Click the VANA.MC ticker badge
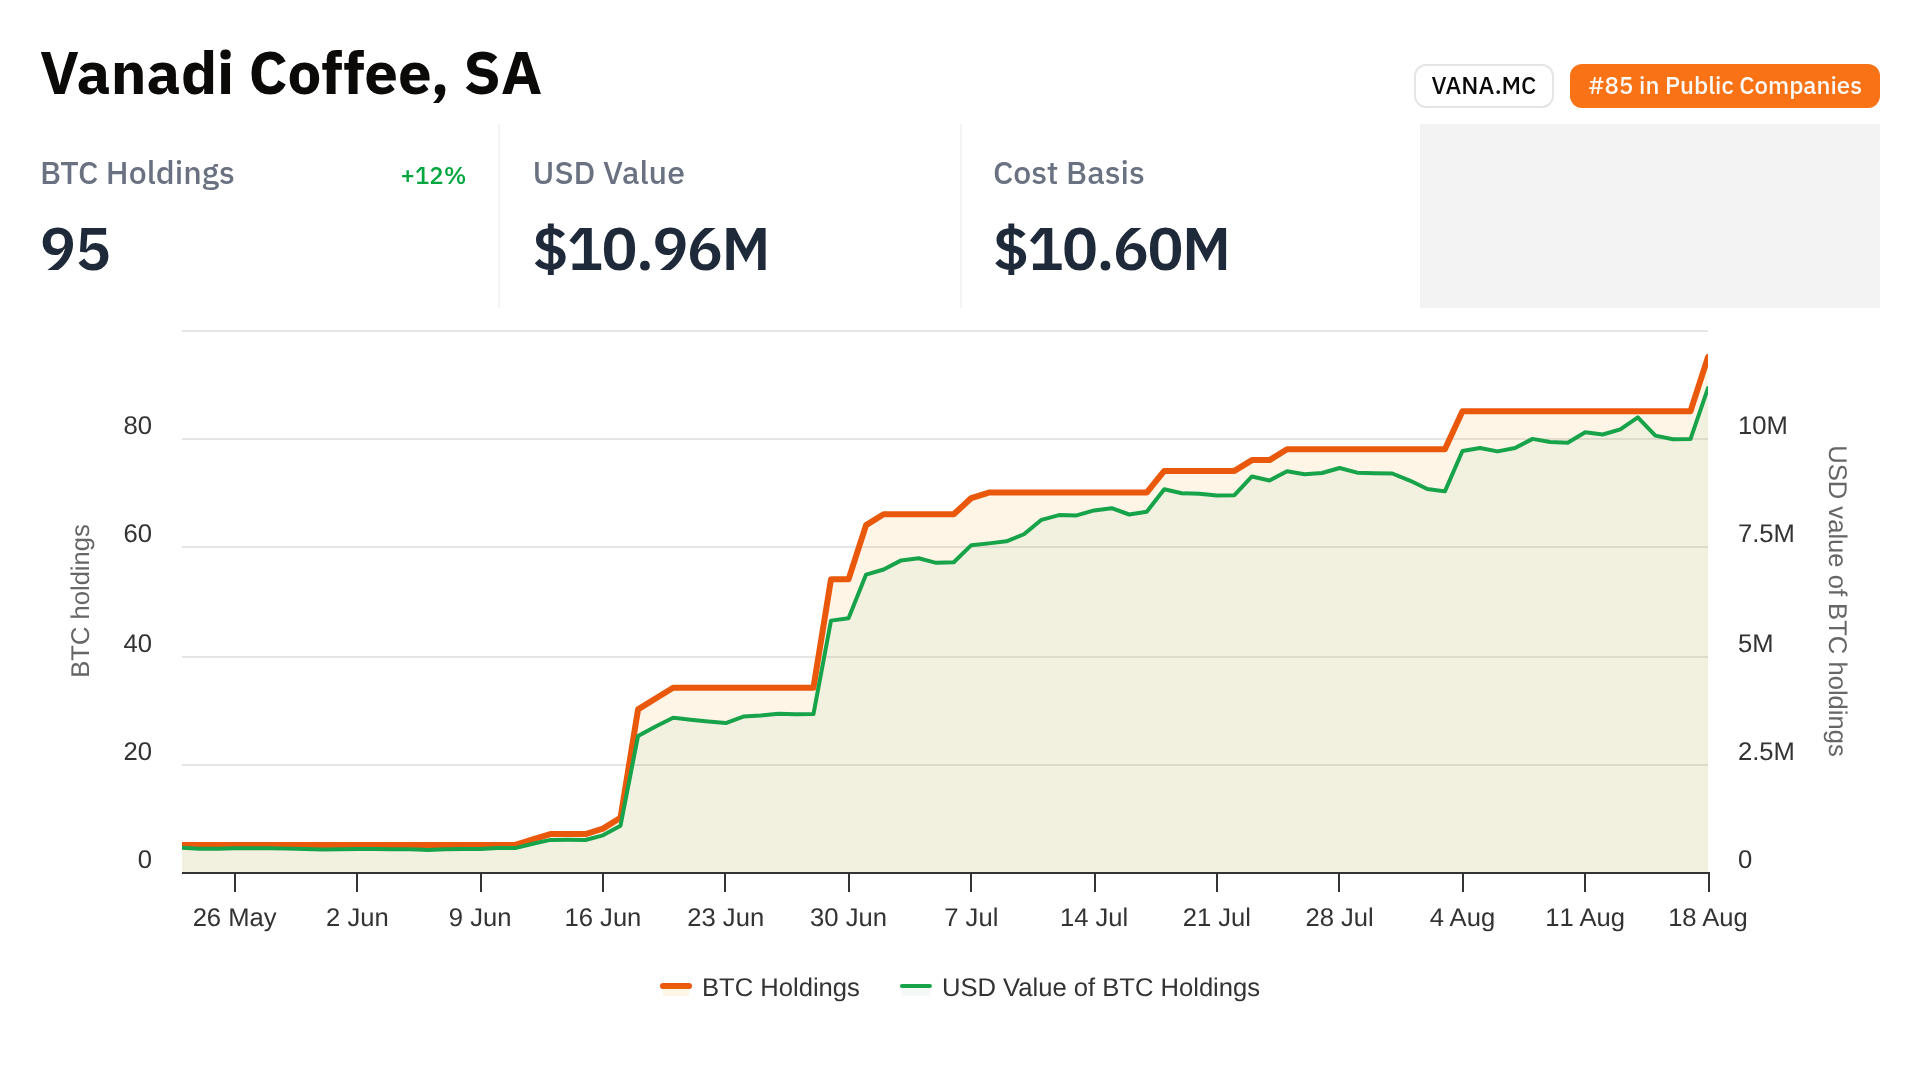The width and height of the screenshot is (1920, 1080). tap(1483, 86)
